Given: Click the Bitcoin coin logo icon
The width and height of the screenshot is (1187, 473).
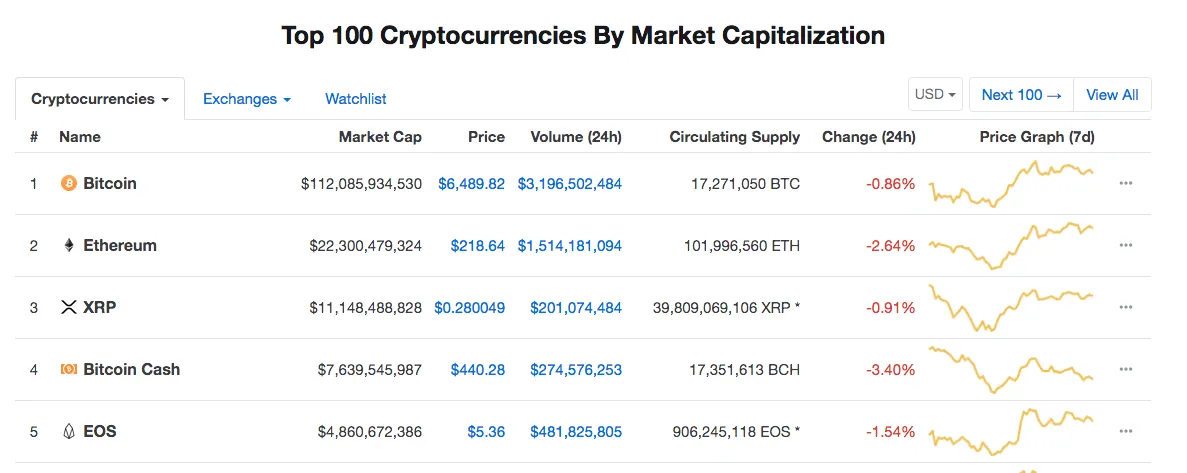Looking at the screenshot, I should click(x=69, y=183).
